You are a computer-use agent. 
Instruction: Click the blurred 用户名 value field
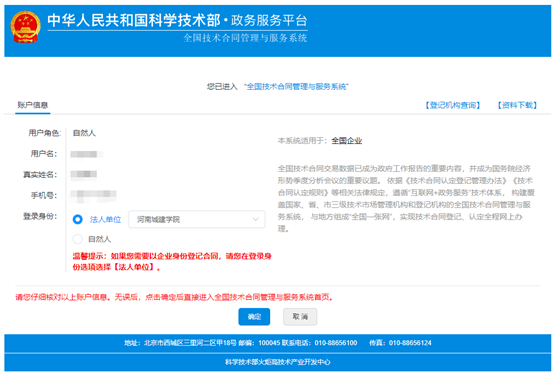tap(87, 154)
